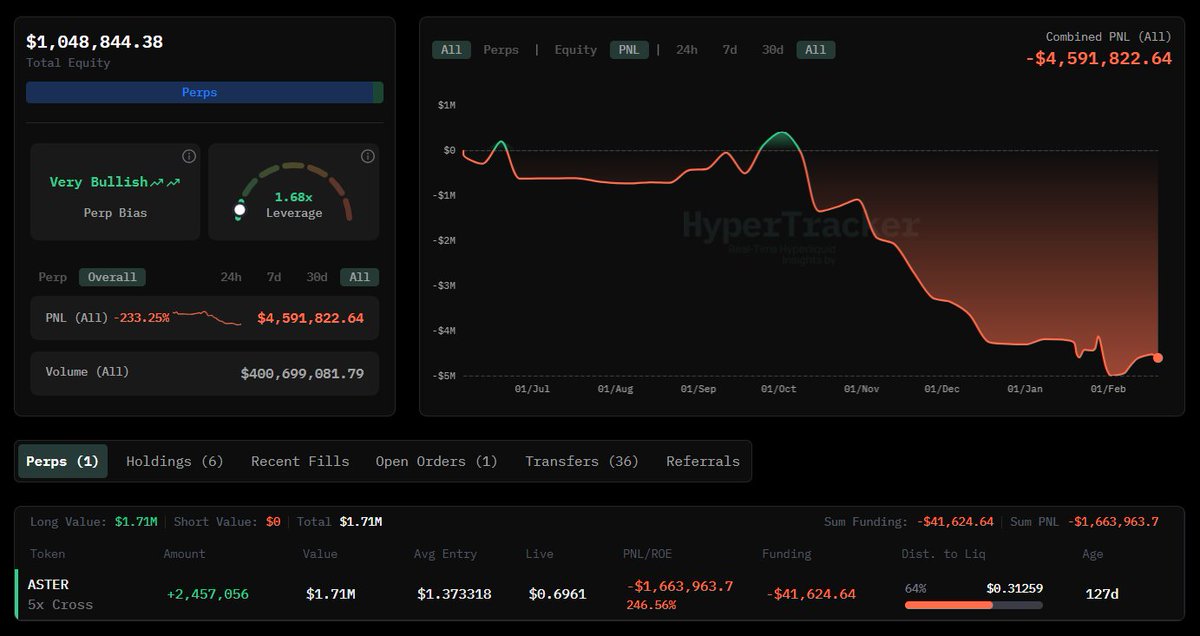Click Volume value $400,699,081.79
The height and width of the screenshot is (636, 1200).
click(302, 373)
